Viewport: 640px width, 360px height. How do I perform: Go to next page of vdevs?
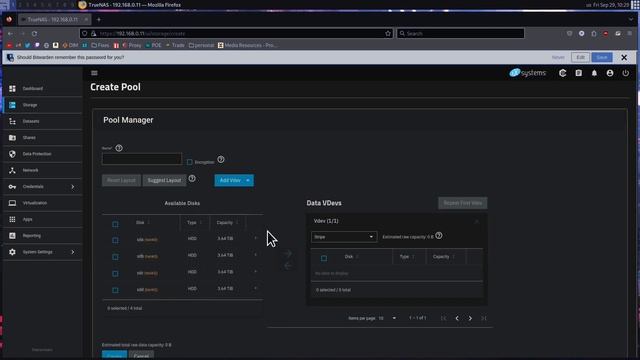click(x=470, y=318)
